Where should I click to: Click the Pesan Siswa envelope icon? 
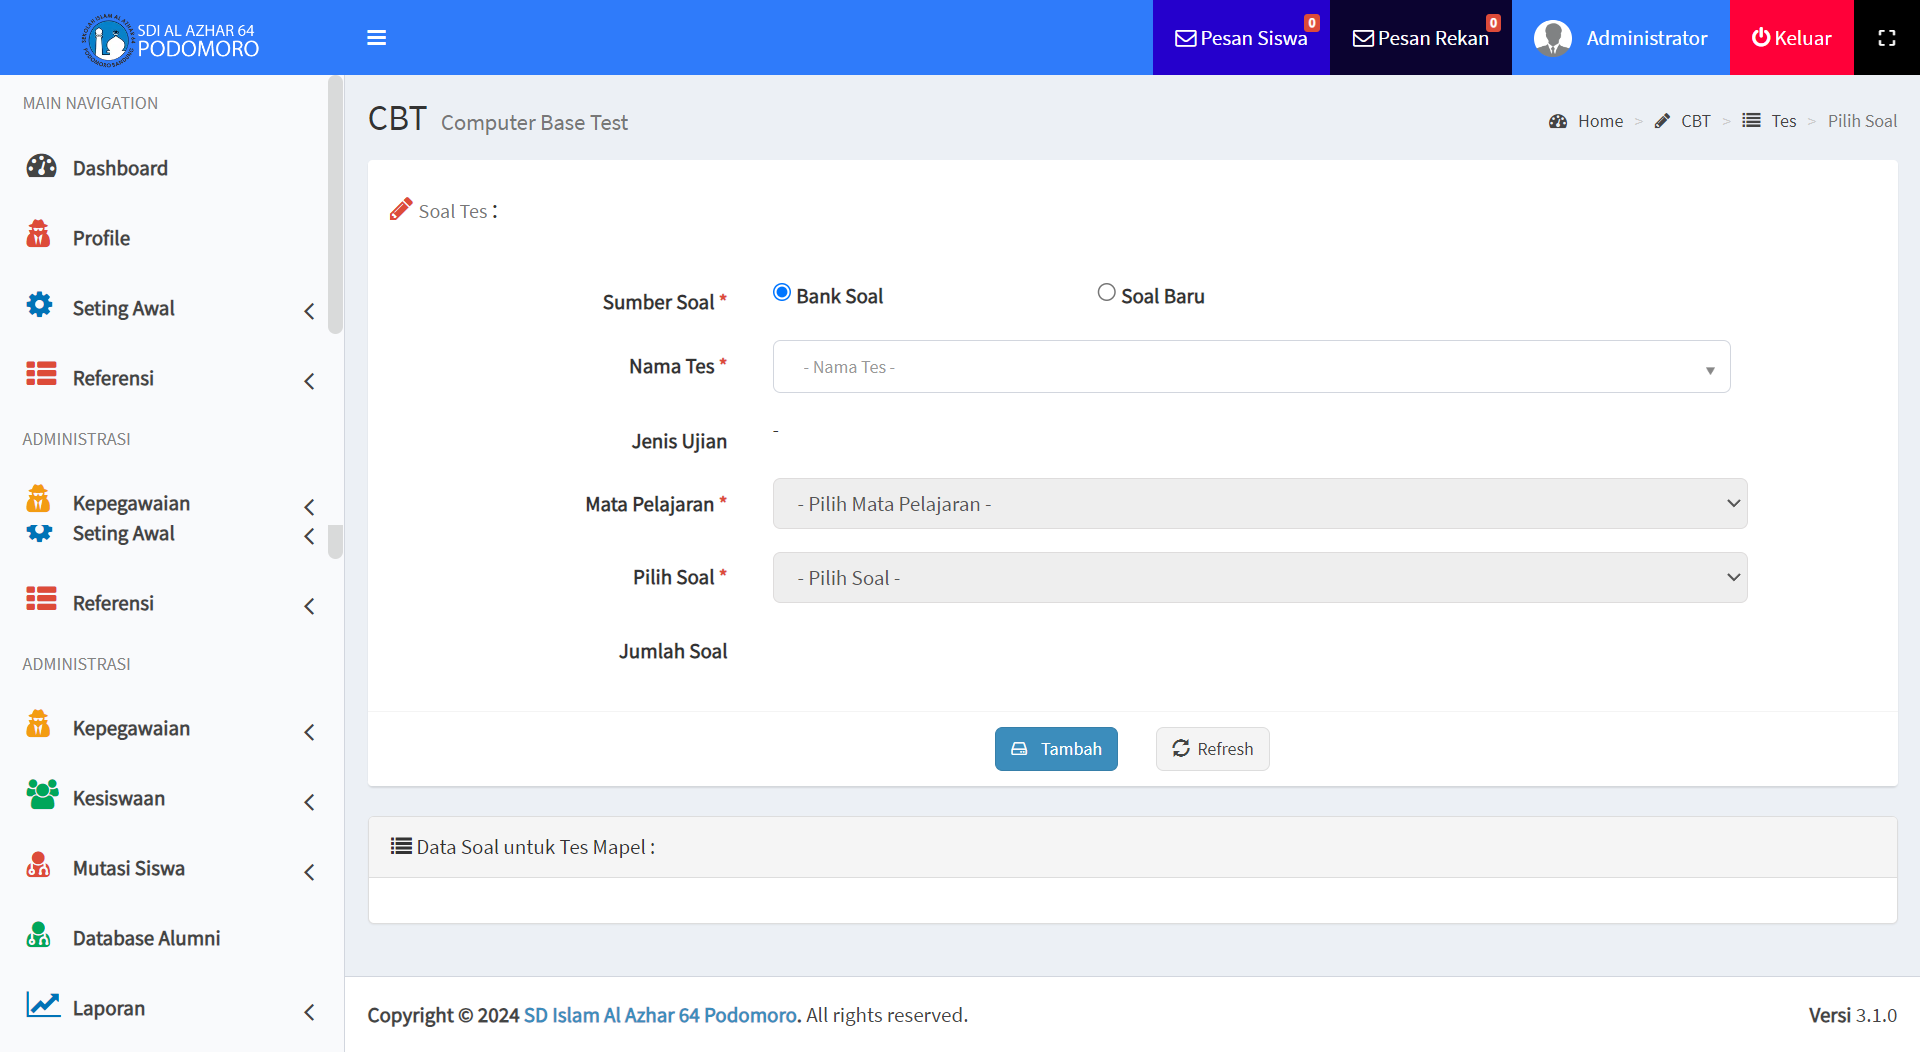click(x=1185, y=39)
